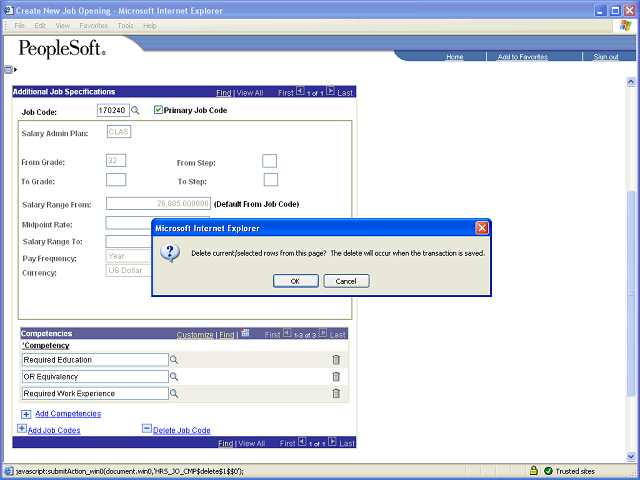Open the File menu
This screenshot has height=480, width=640.
click(x=19, y=26)
